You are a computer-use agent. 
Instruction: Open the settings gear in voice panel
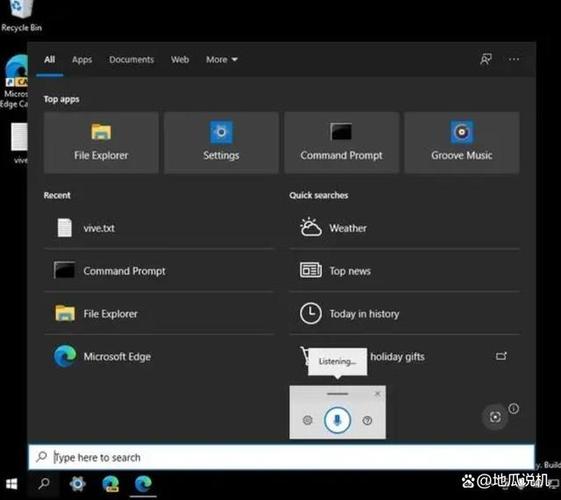tap(307, 420)
